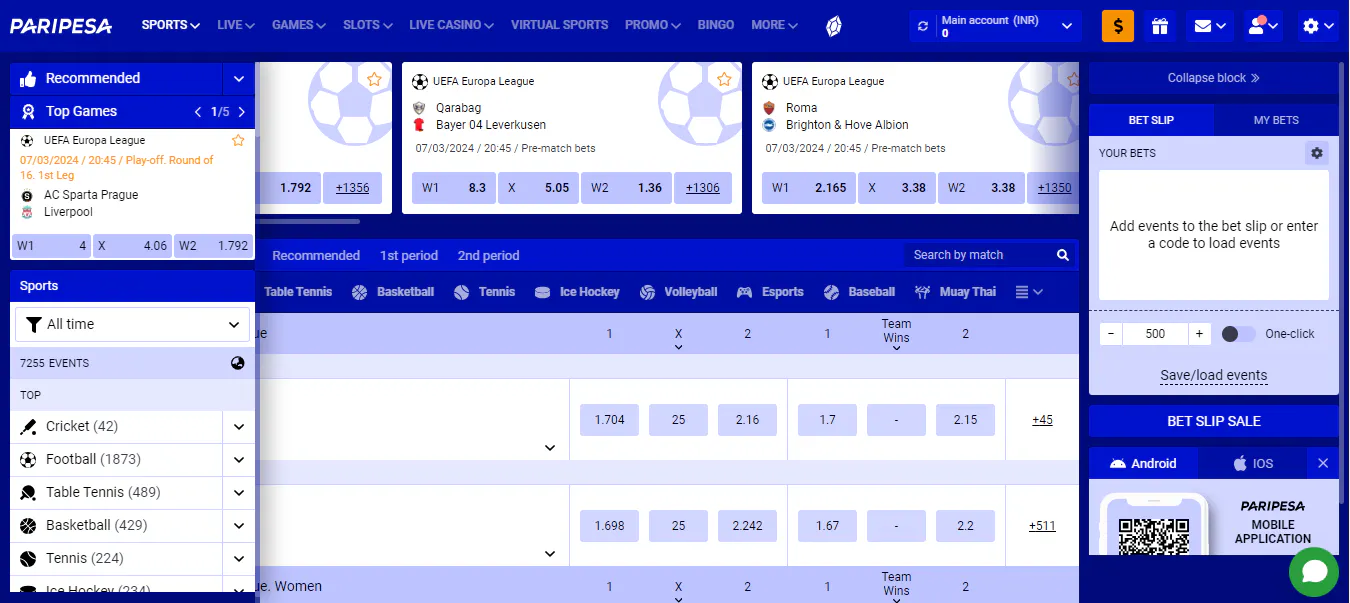Go to next Top Games slide
This screenshot has height=603, width=1350.
coord(241,112)
